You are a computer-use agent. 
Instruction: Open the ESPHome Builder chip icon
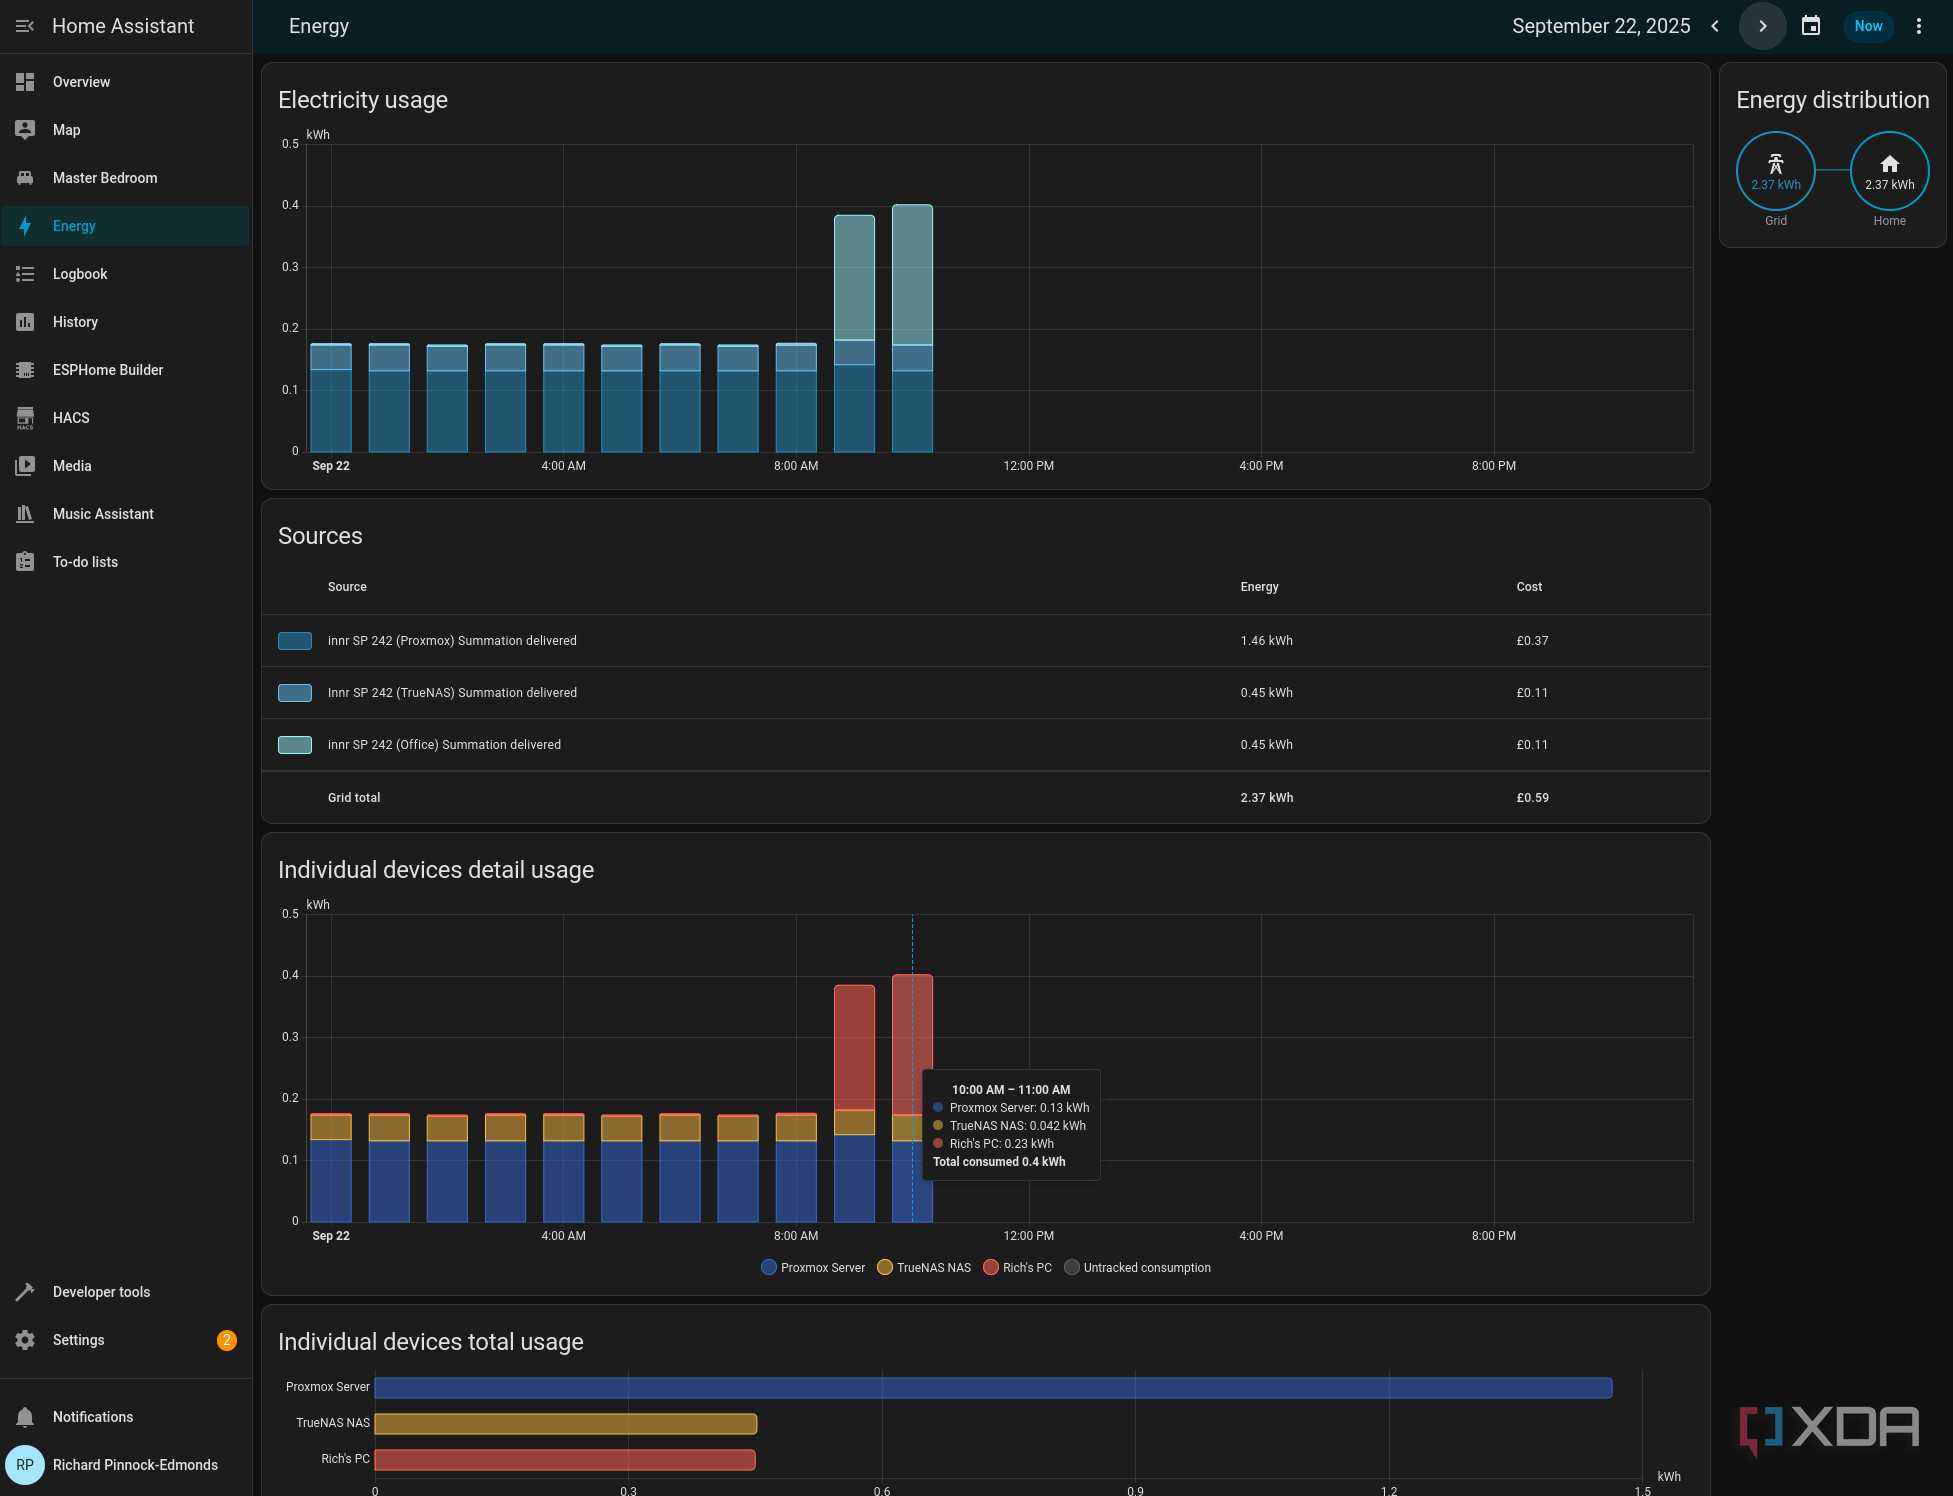click(x=25, y=370)
